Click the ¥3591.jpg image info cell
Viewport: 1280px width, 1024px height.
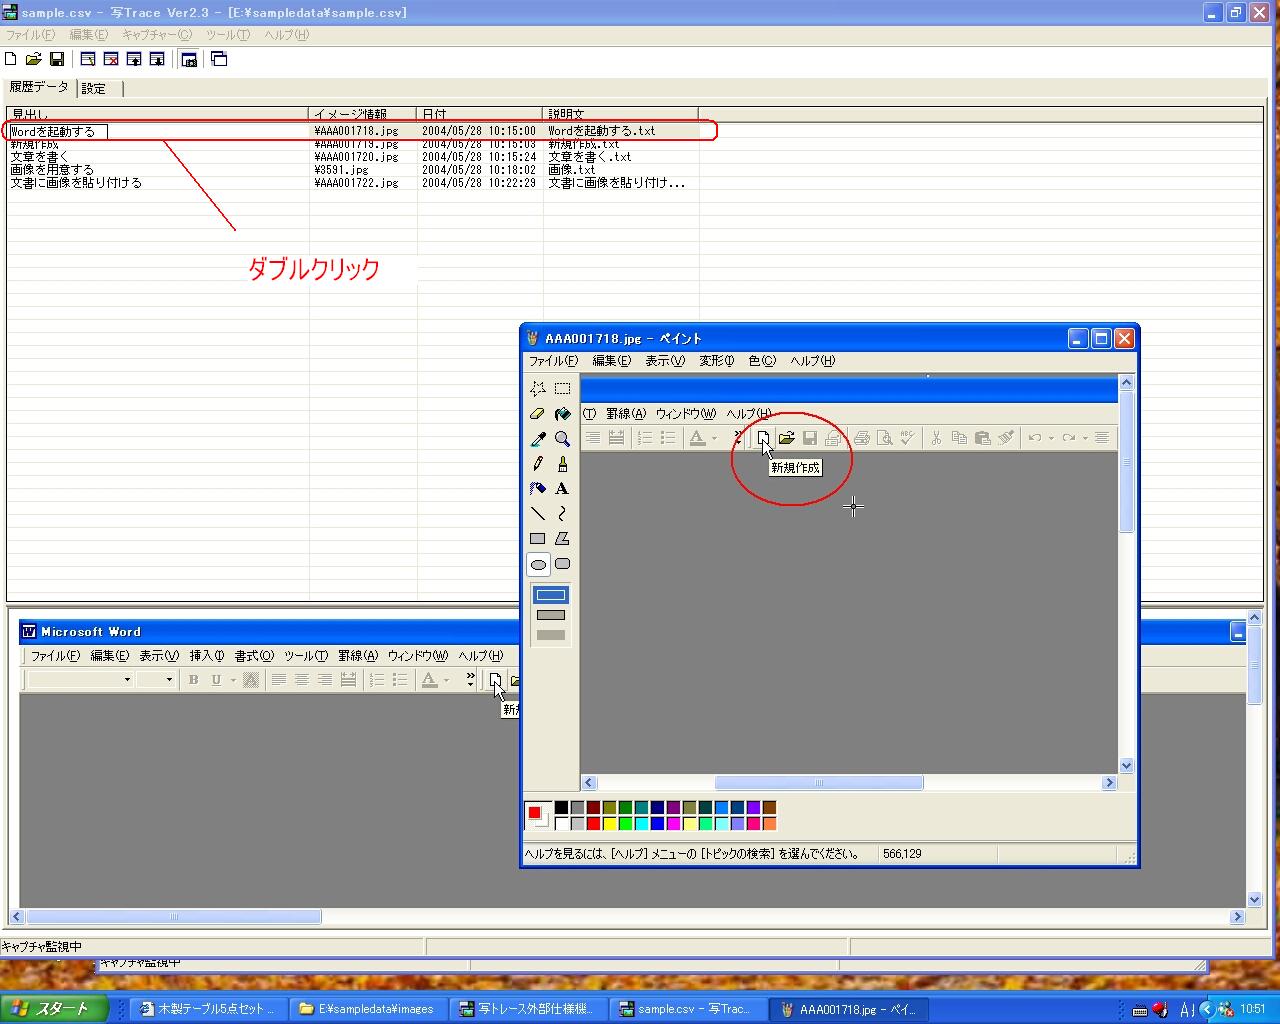[x=363, y=170]
